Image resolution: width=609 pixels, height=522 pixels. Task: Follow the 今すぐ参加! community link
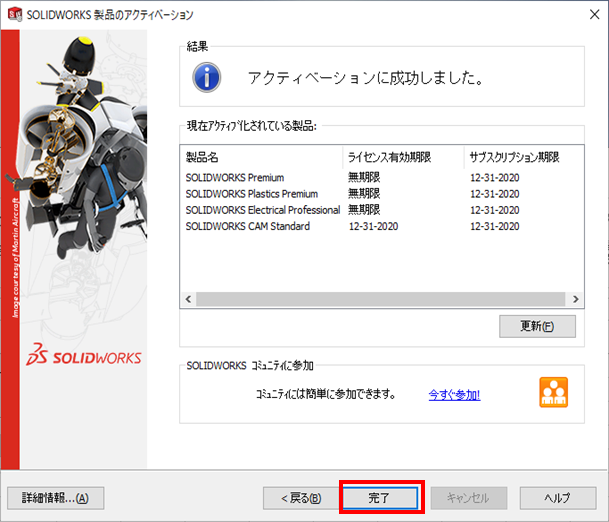click(454, 395)
